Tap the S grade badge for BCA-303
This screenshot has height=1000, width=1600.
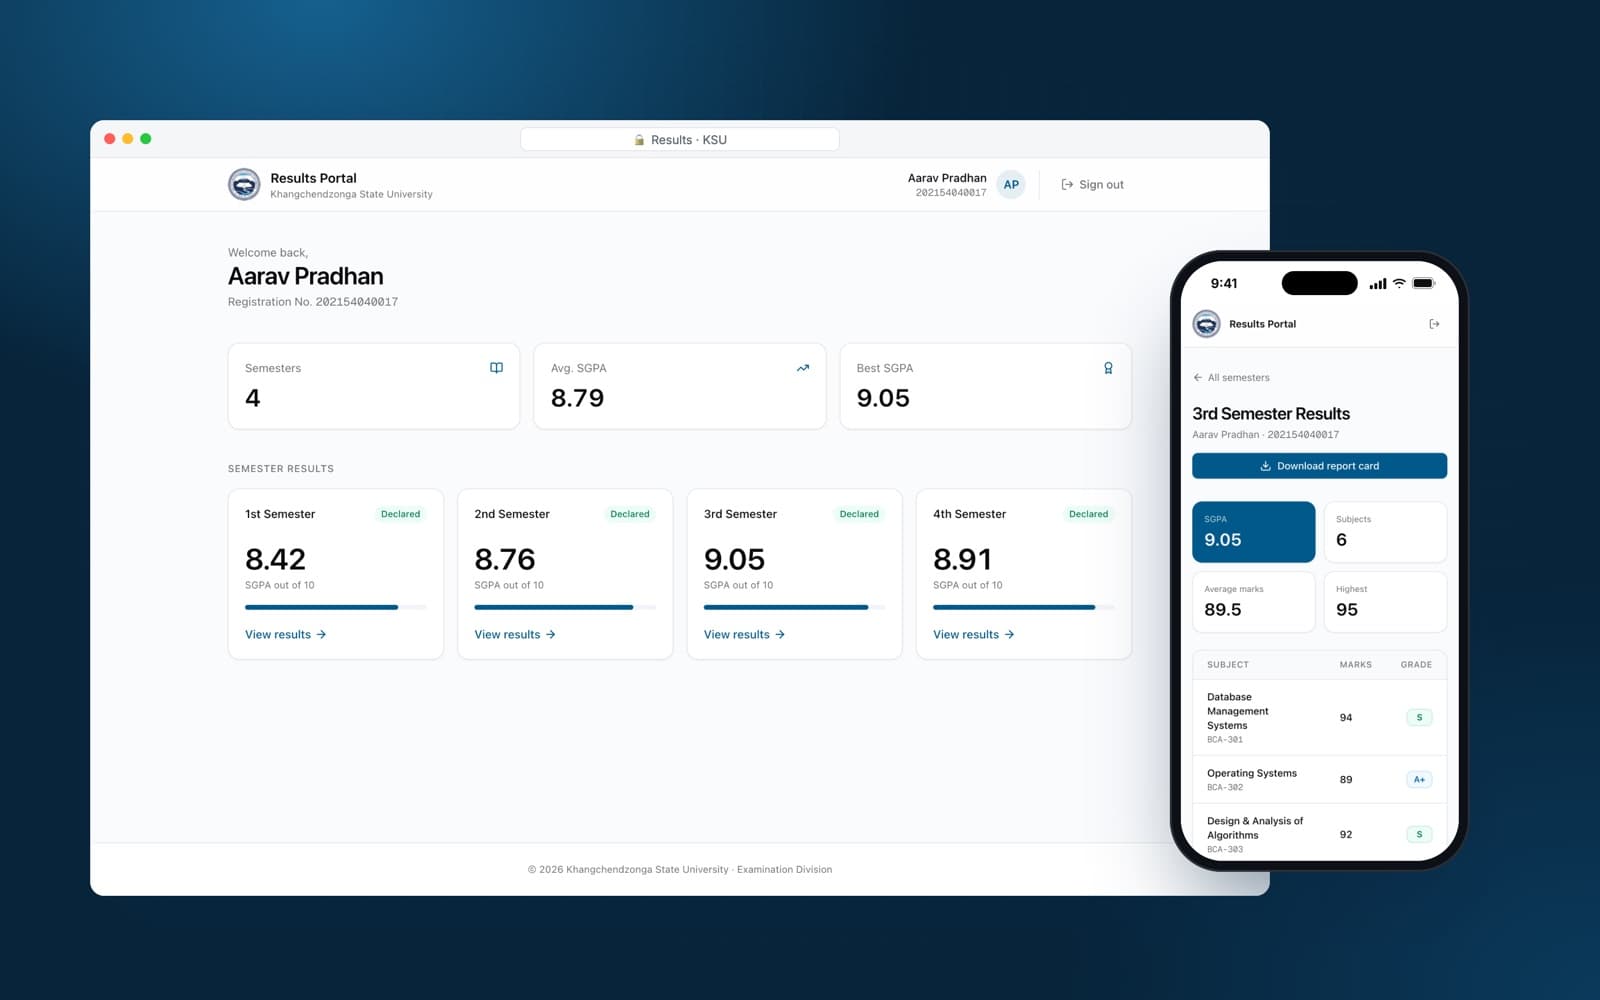[1419, 834]
